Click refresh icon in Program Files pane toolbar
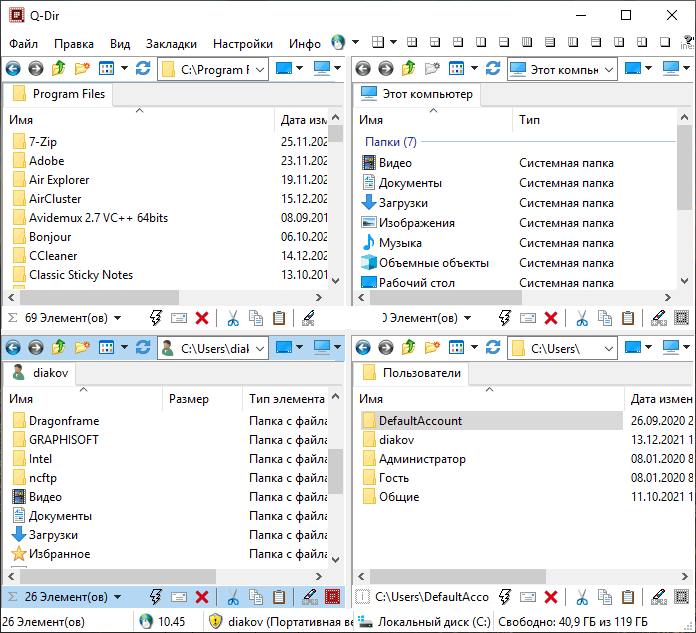Image resolution: width=696 pixels, height=633 pixels. coord(143,69)
